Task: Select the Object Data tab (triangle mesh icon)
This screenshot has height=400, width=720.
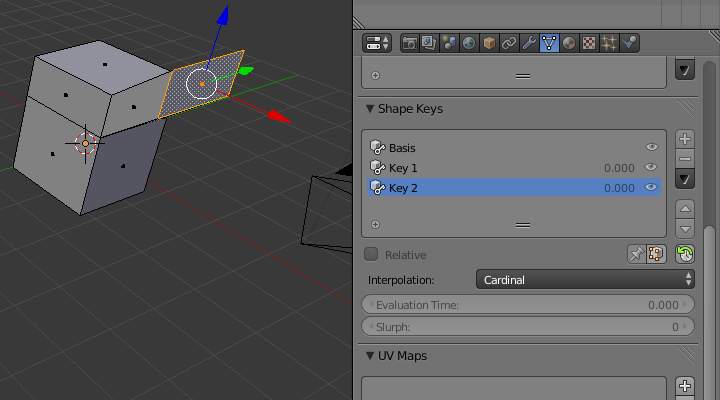Action: tap(549, 43)
